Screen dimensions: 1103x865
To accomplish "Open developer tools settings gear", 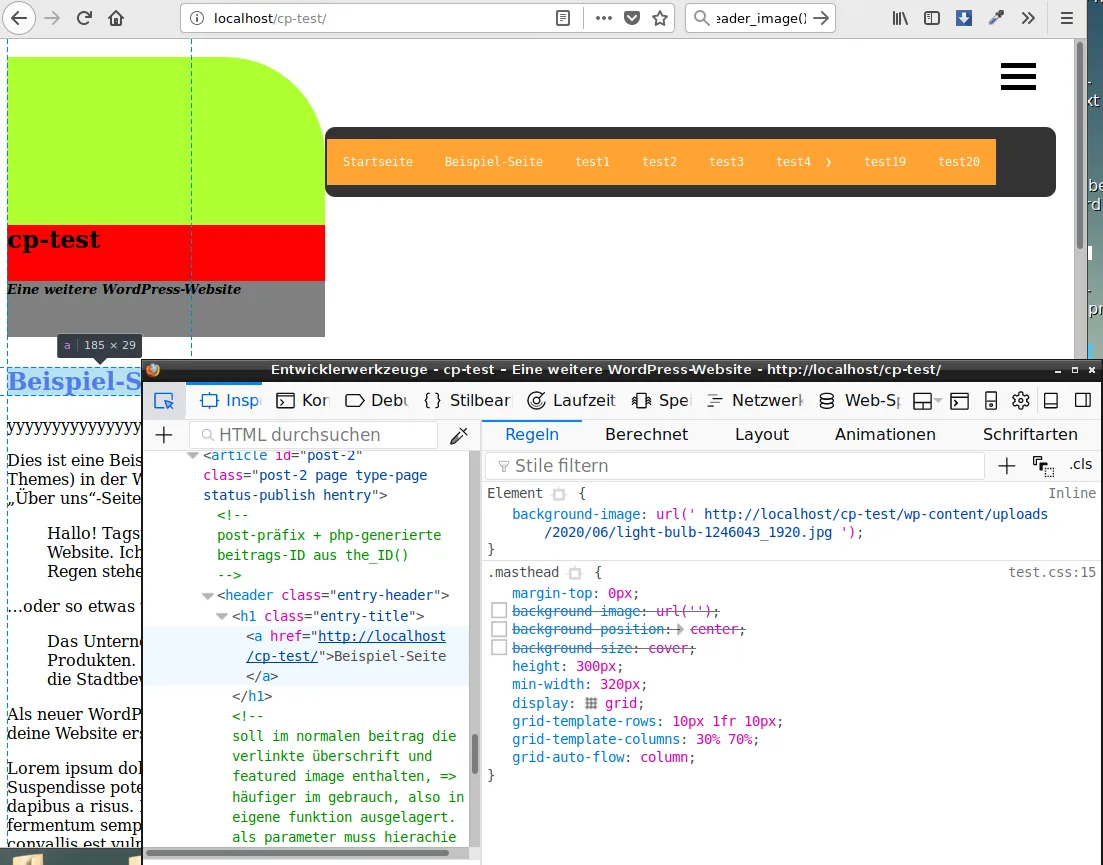I will (x=1021, y=401).
